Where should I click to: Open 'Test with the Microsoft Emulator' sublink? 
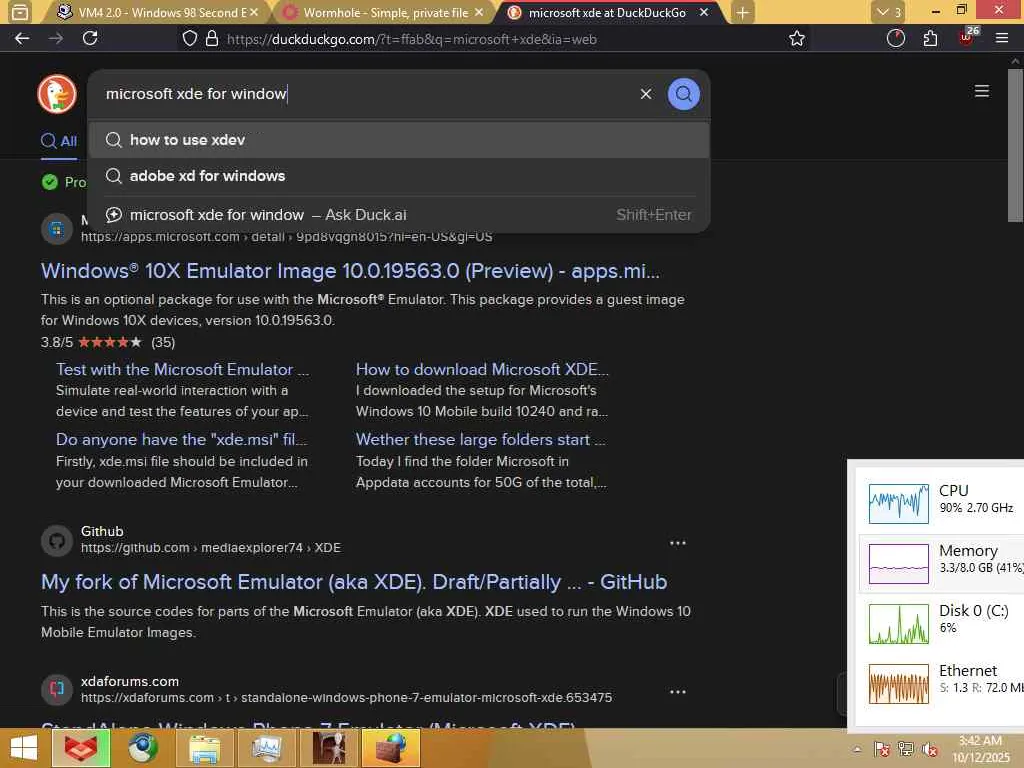point(182,370)
